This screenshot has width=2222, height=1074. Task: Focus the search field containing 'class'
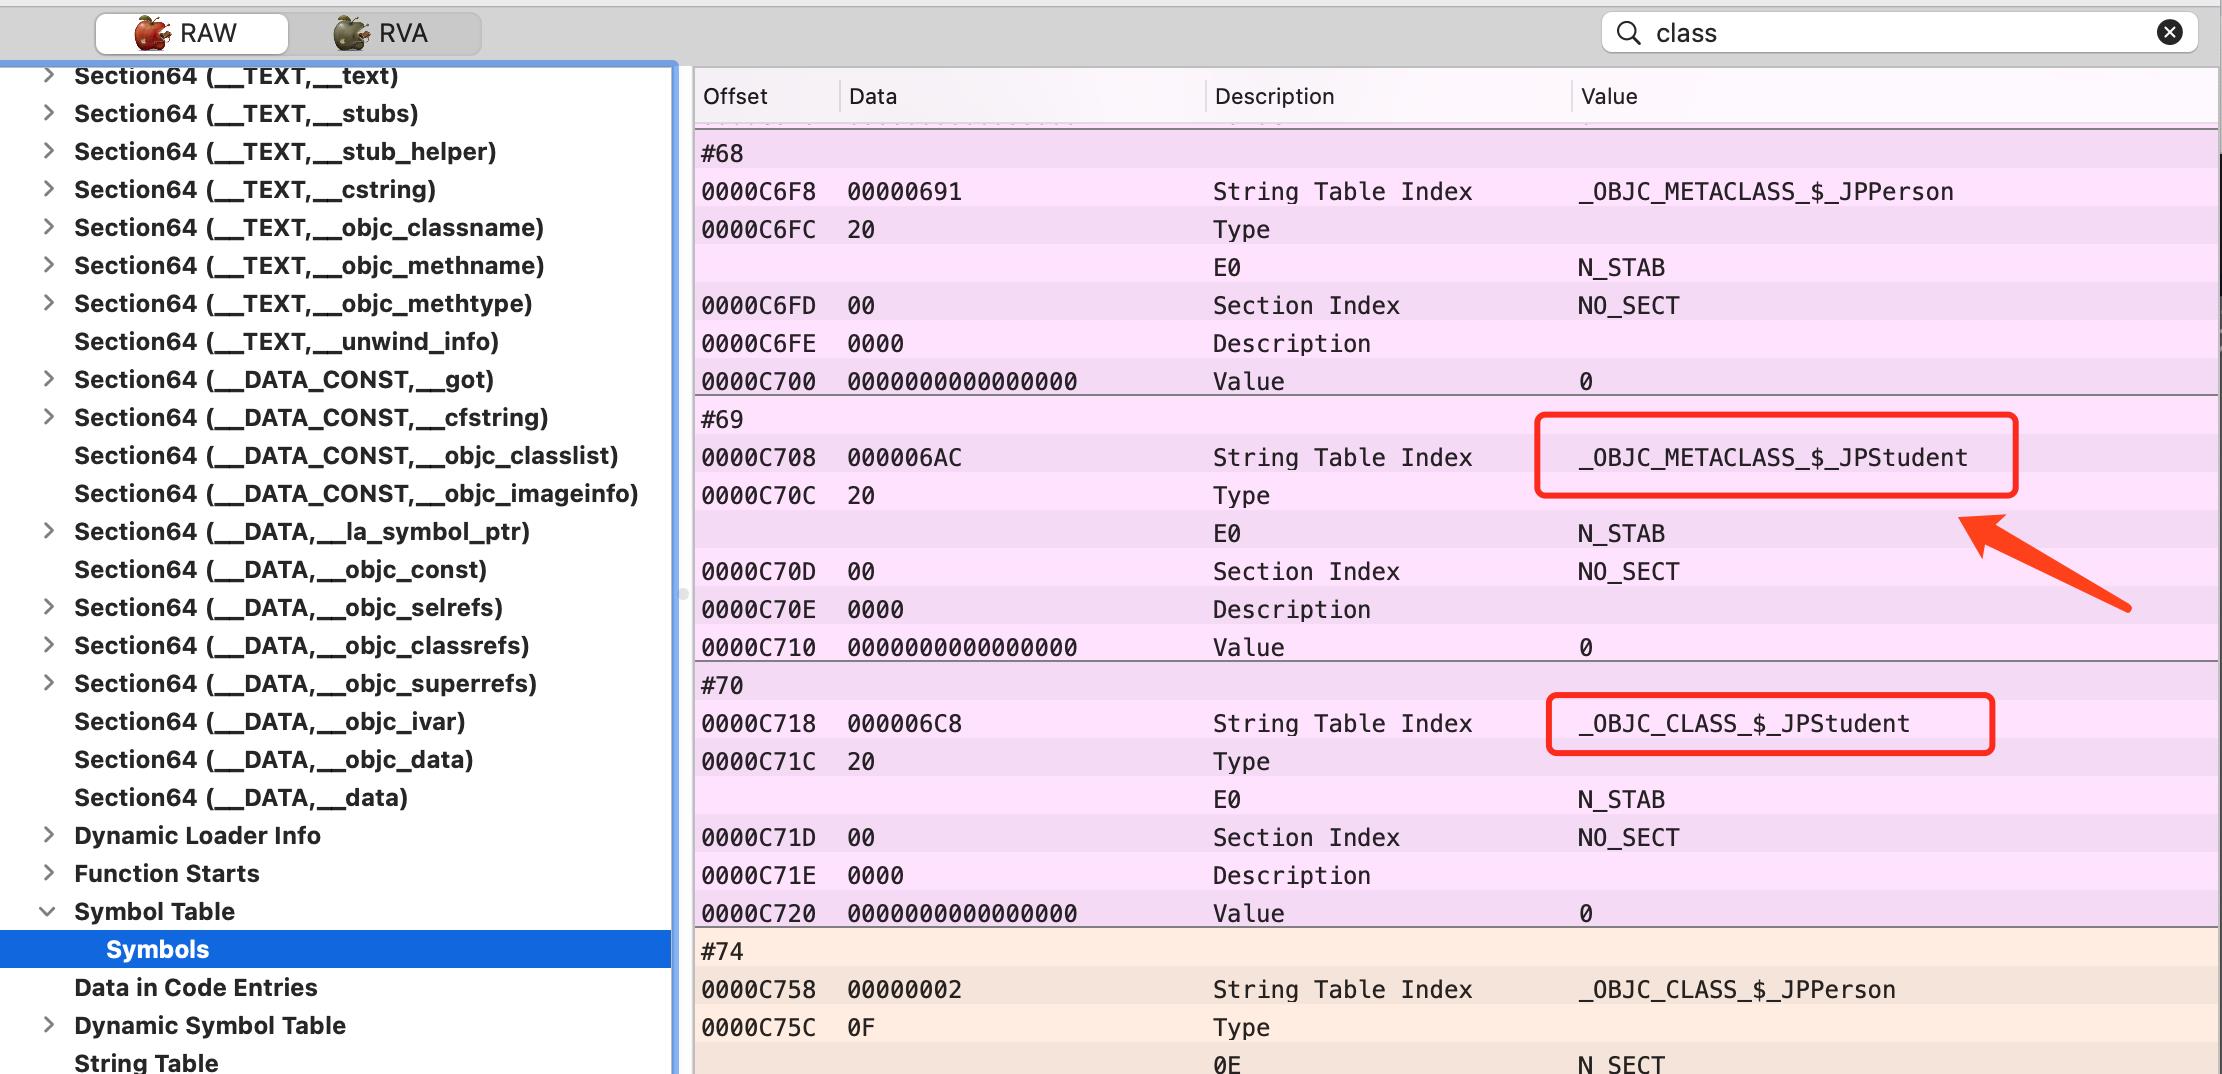click(1899, 33)
